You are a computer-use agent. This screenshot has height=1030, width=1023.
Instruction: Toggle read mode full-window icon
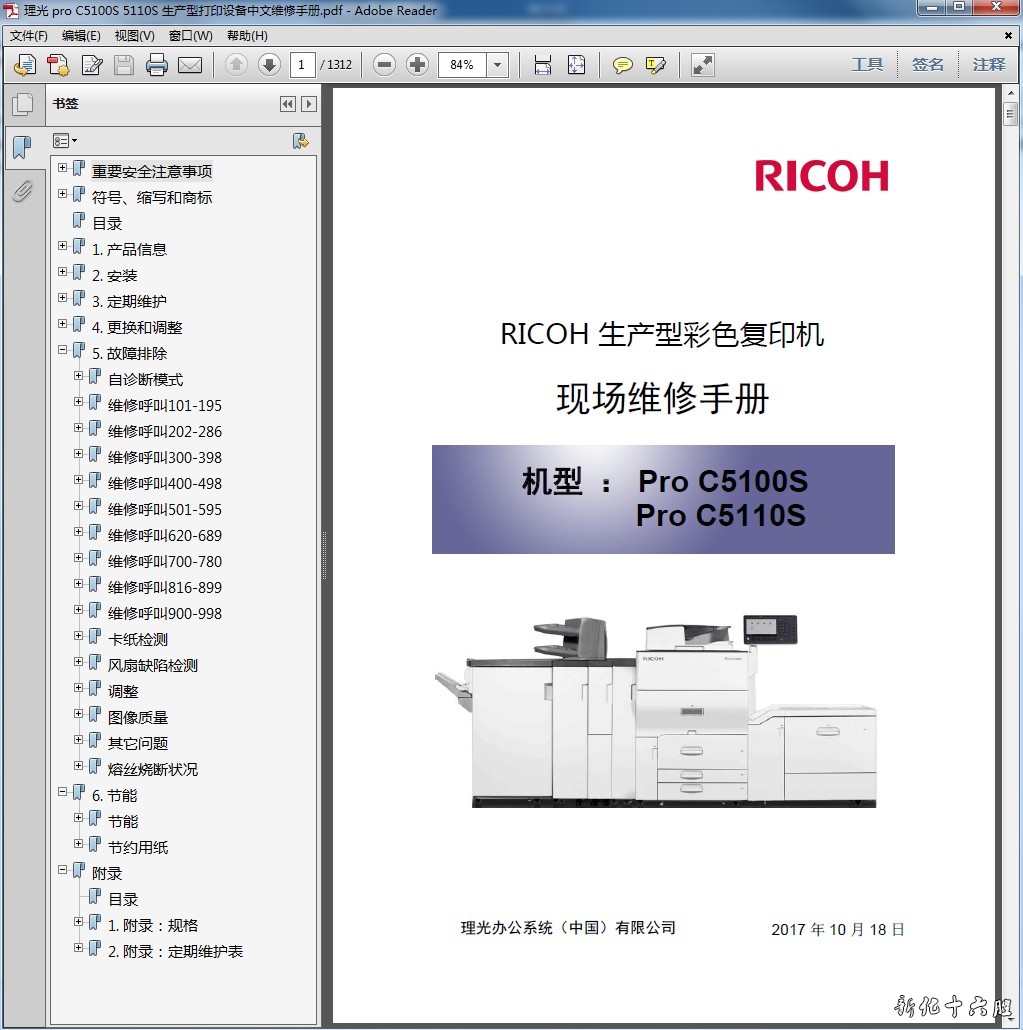tap(703, 65)
